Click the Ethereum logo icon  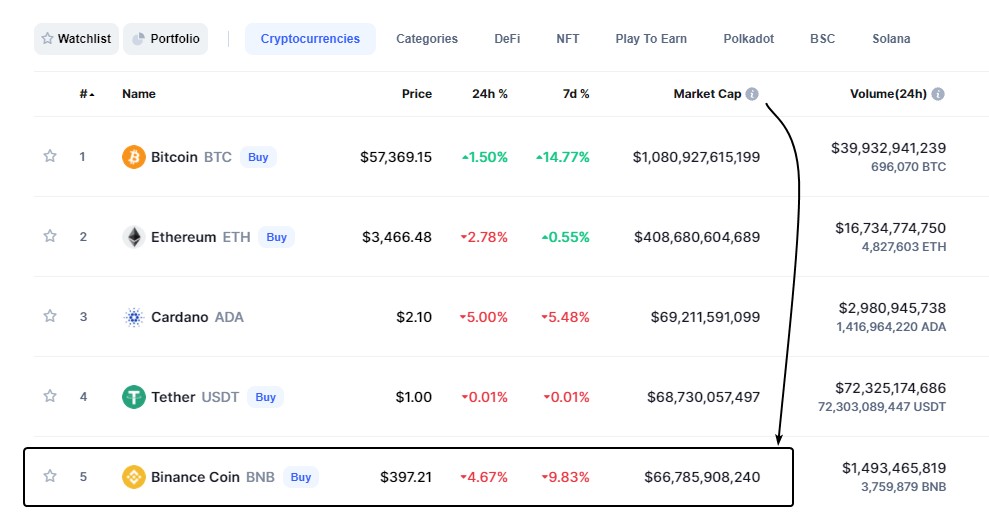(133, 237)
